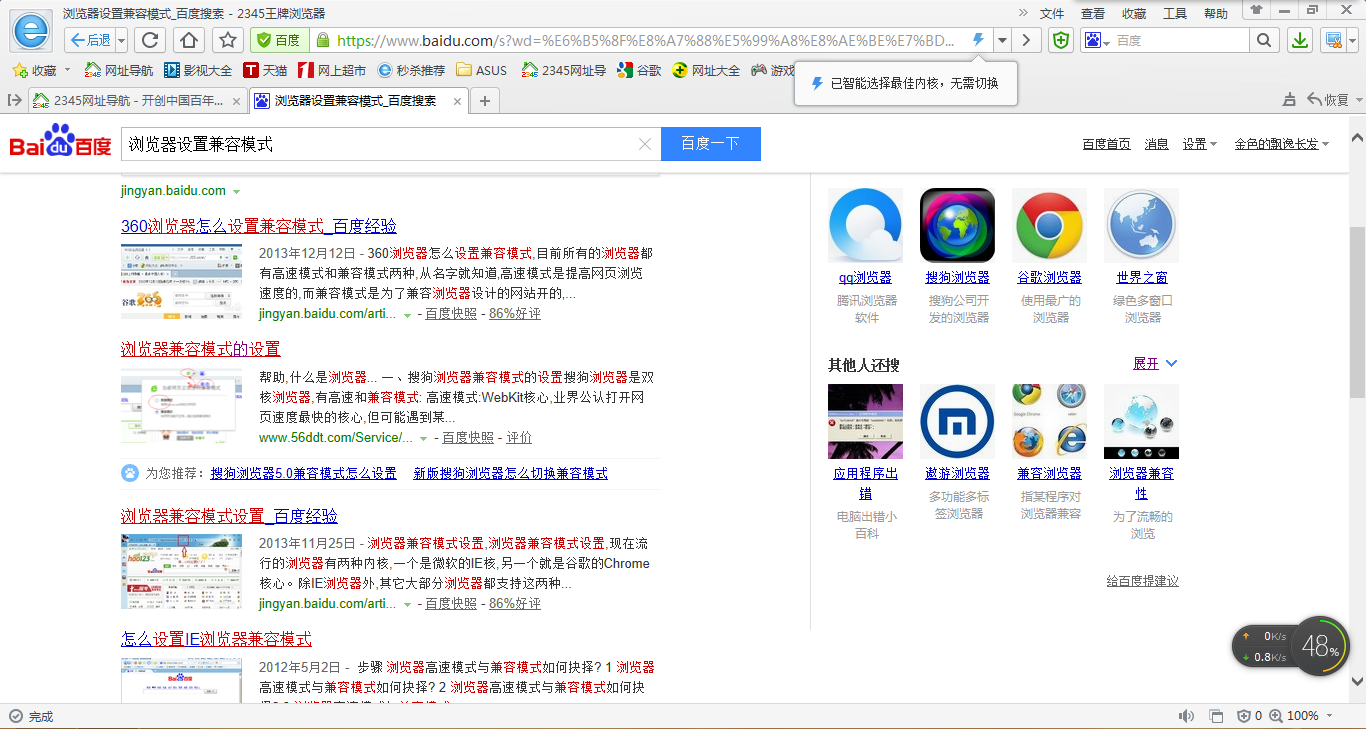The height and width of the screenshot is (729, 1366).
Task: Click the lightning kernel-mode icon in address bar
Action: [x=979, y=40]
